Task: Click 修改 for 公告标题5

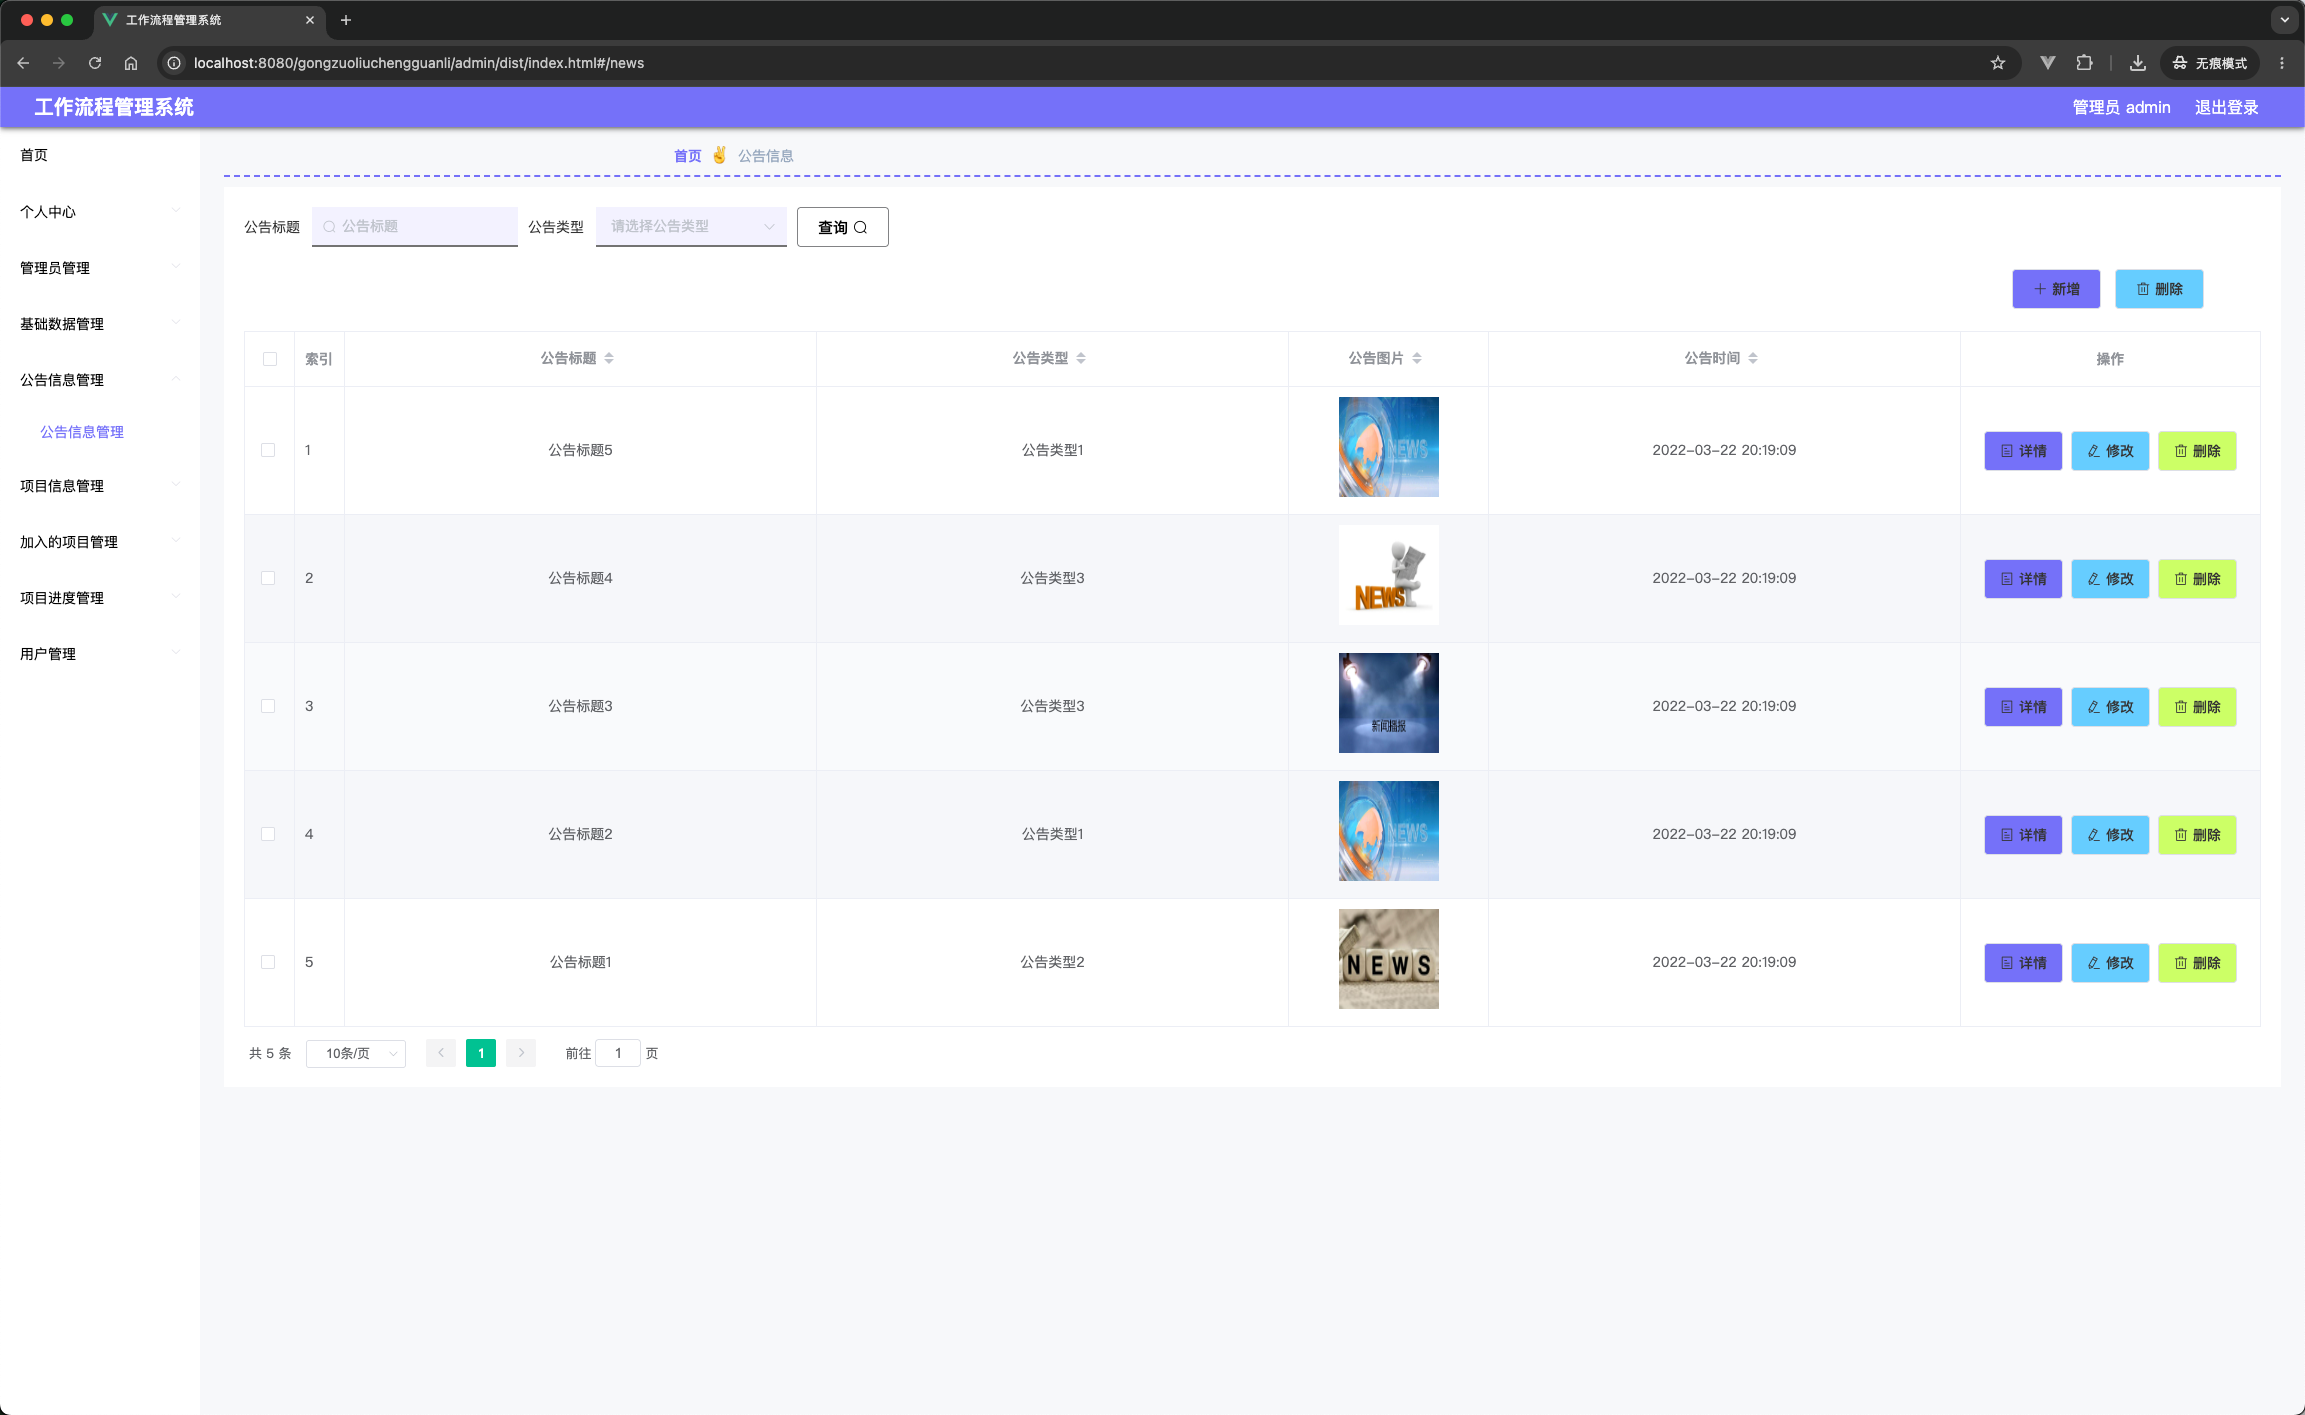Action: click(2110, 451)
